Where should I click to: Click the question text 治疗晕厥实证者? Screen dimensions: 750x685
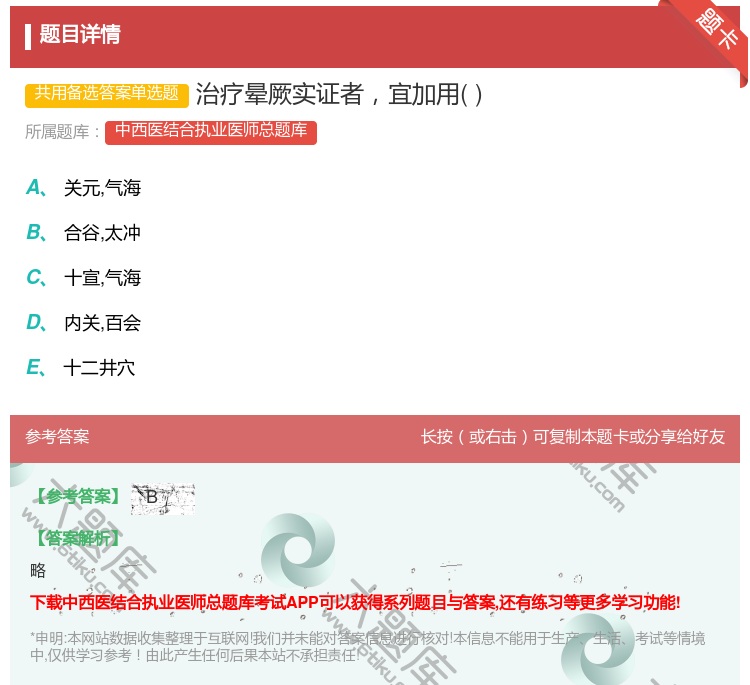pyautogui.click(x=340, y=94)
